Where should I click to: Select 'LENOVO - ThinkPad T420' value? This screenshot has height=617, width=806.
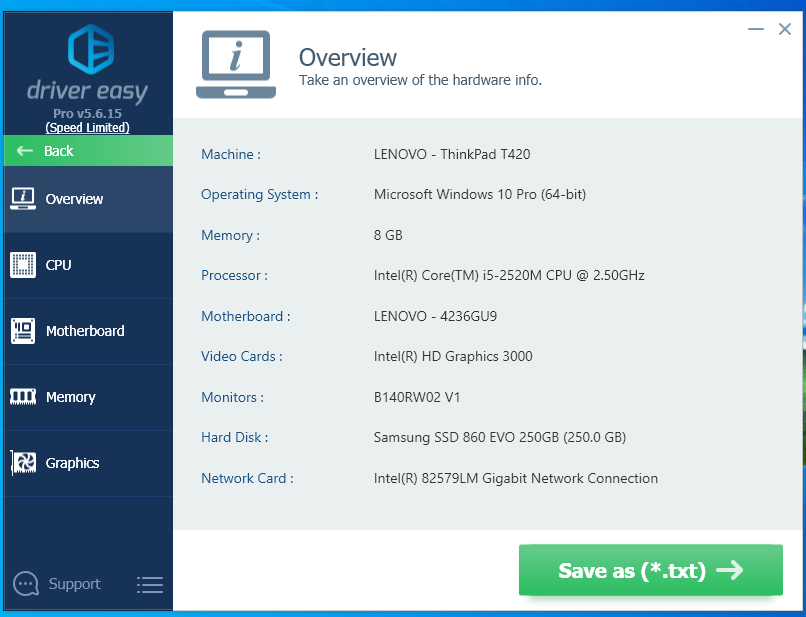tap(452, 154)
